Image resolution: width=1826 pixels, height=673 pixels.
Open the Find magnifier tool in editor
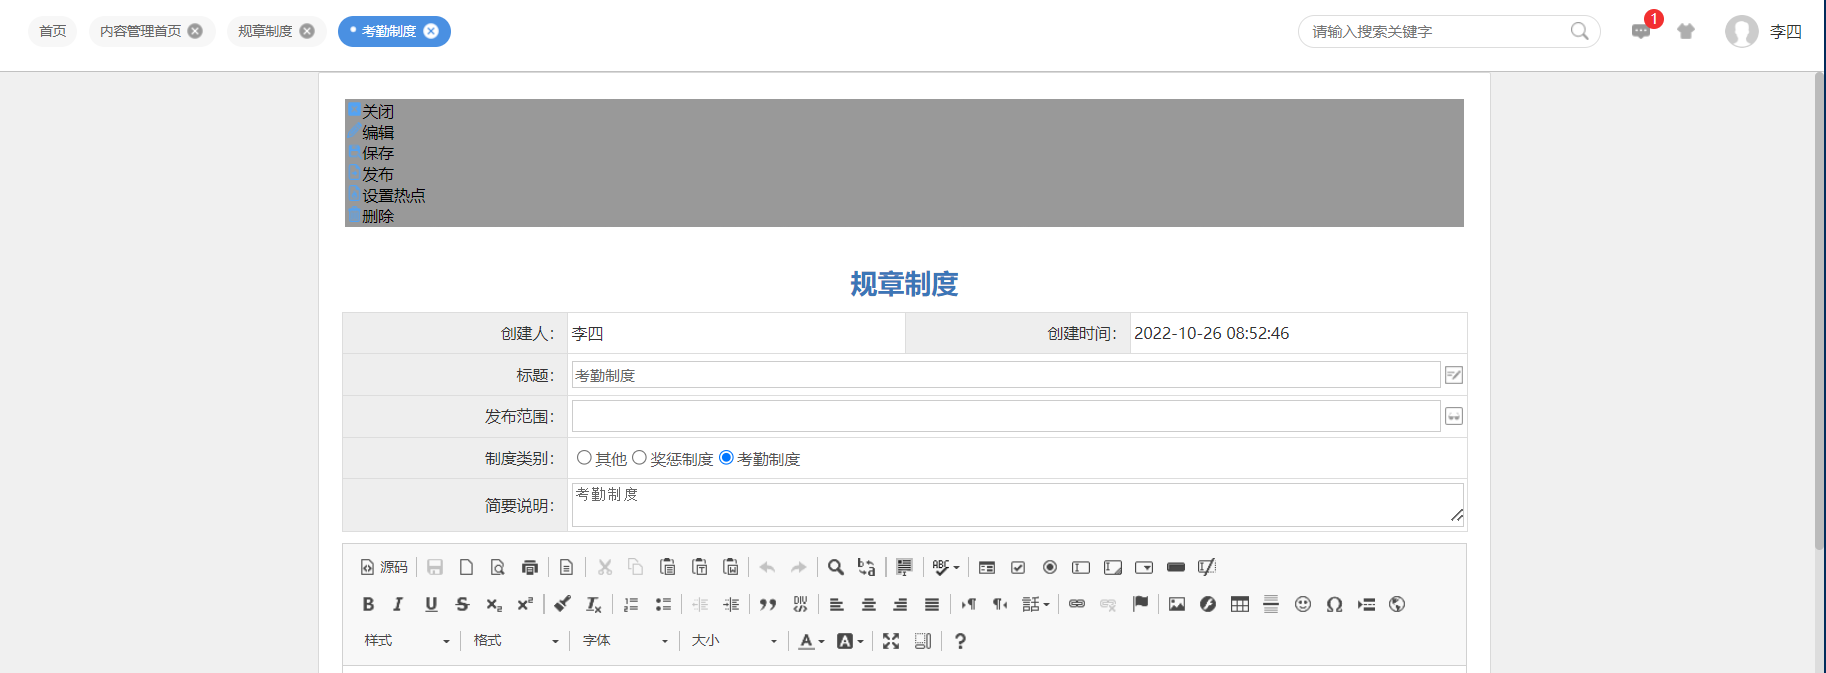(836, 567)
